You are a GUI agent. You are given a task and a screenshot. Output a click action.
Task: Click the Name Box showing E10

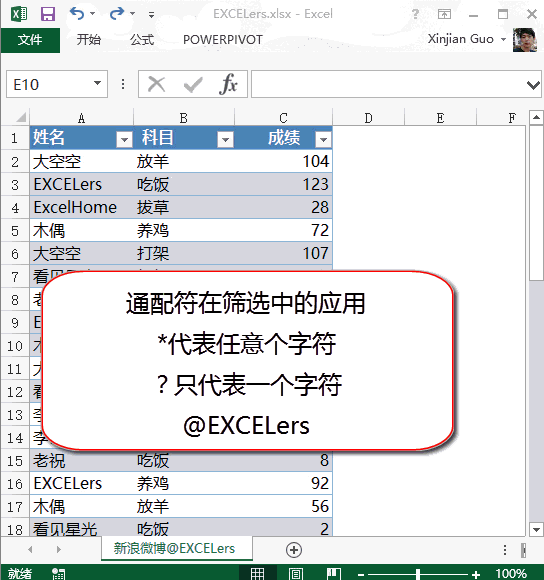[x=57, y=84]
